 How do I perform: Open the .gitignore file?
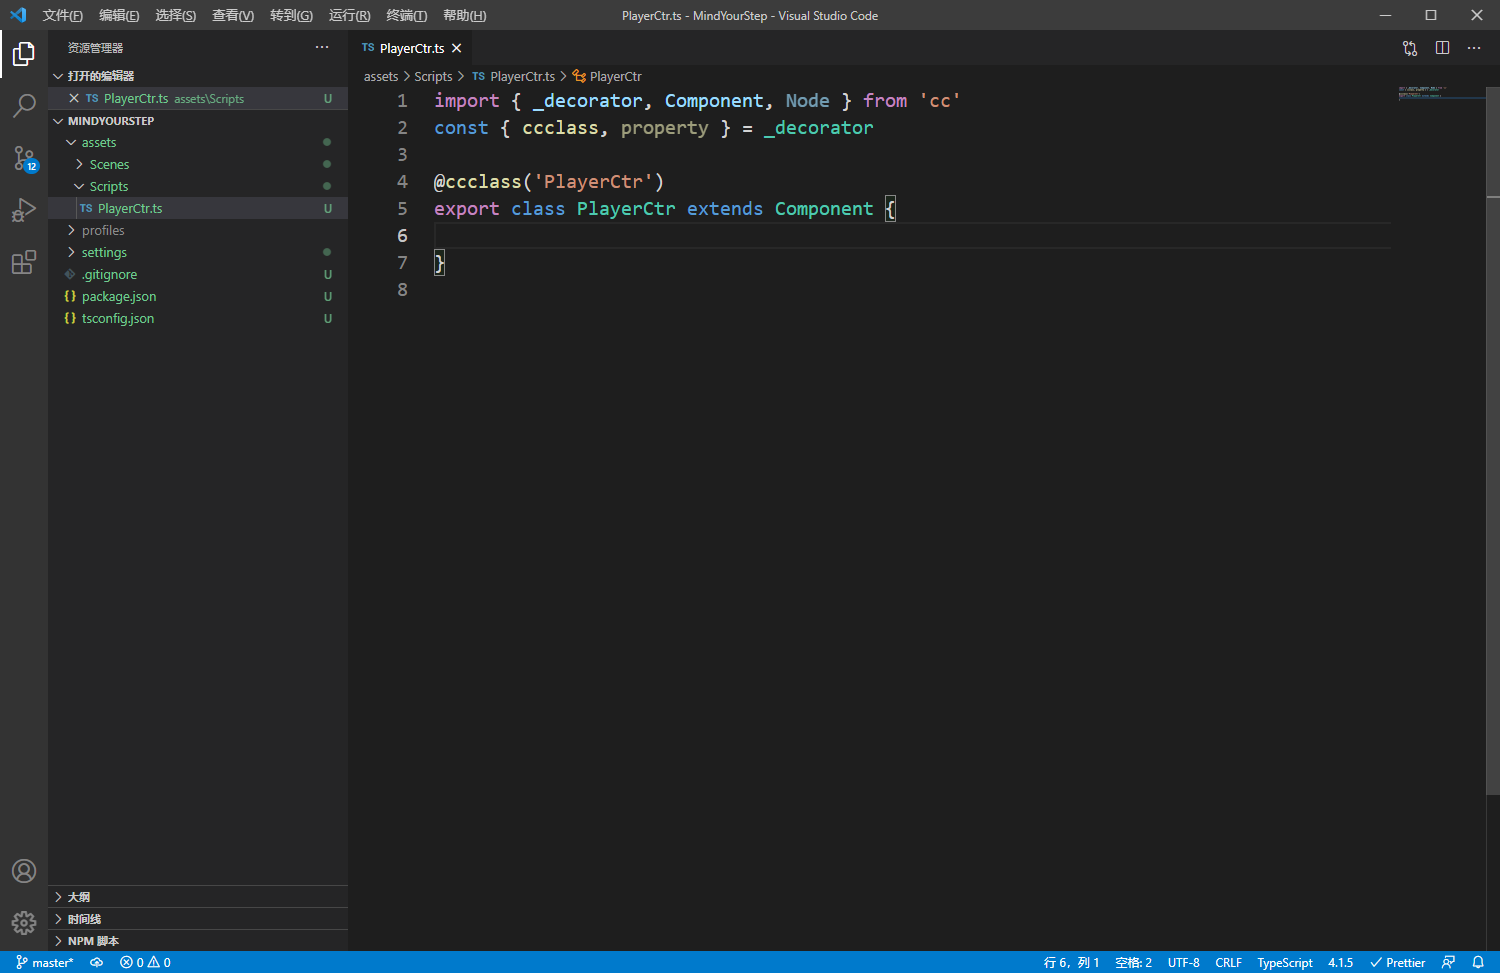[x=198, y=274]
